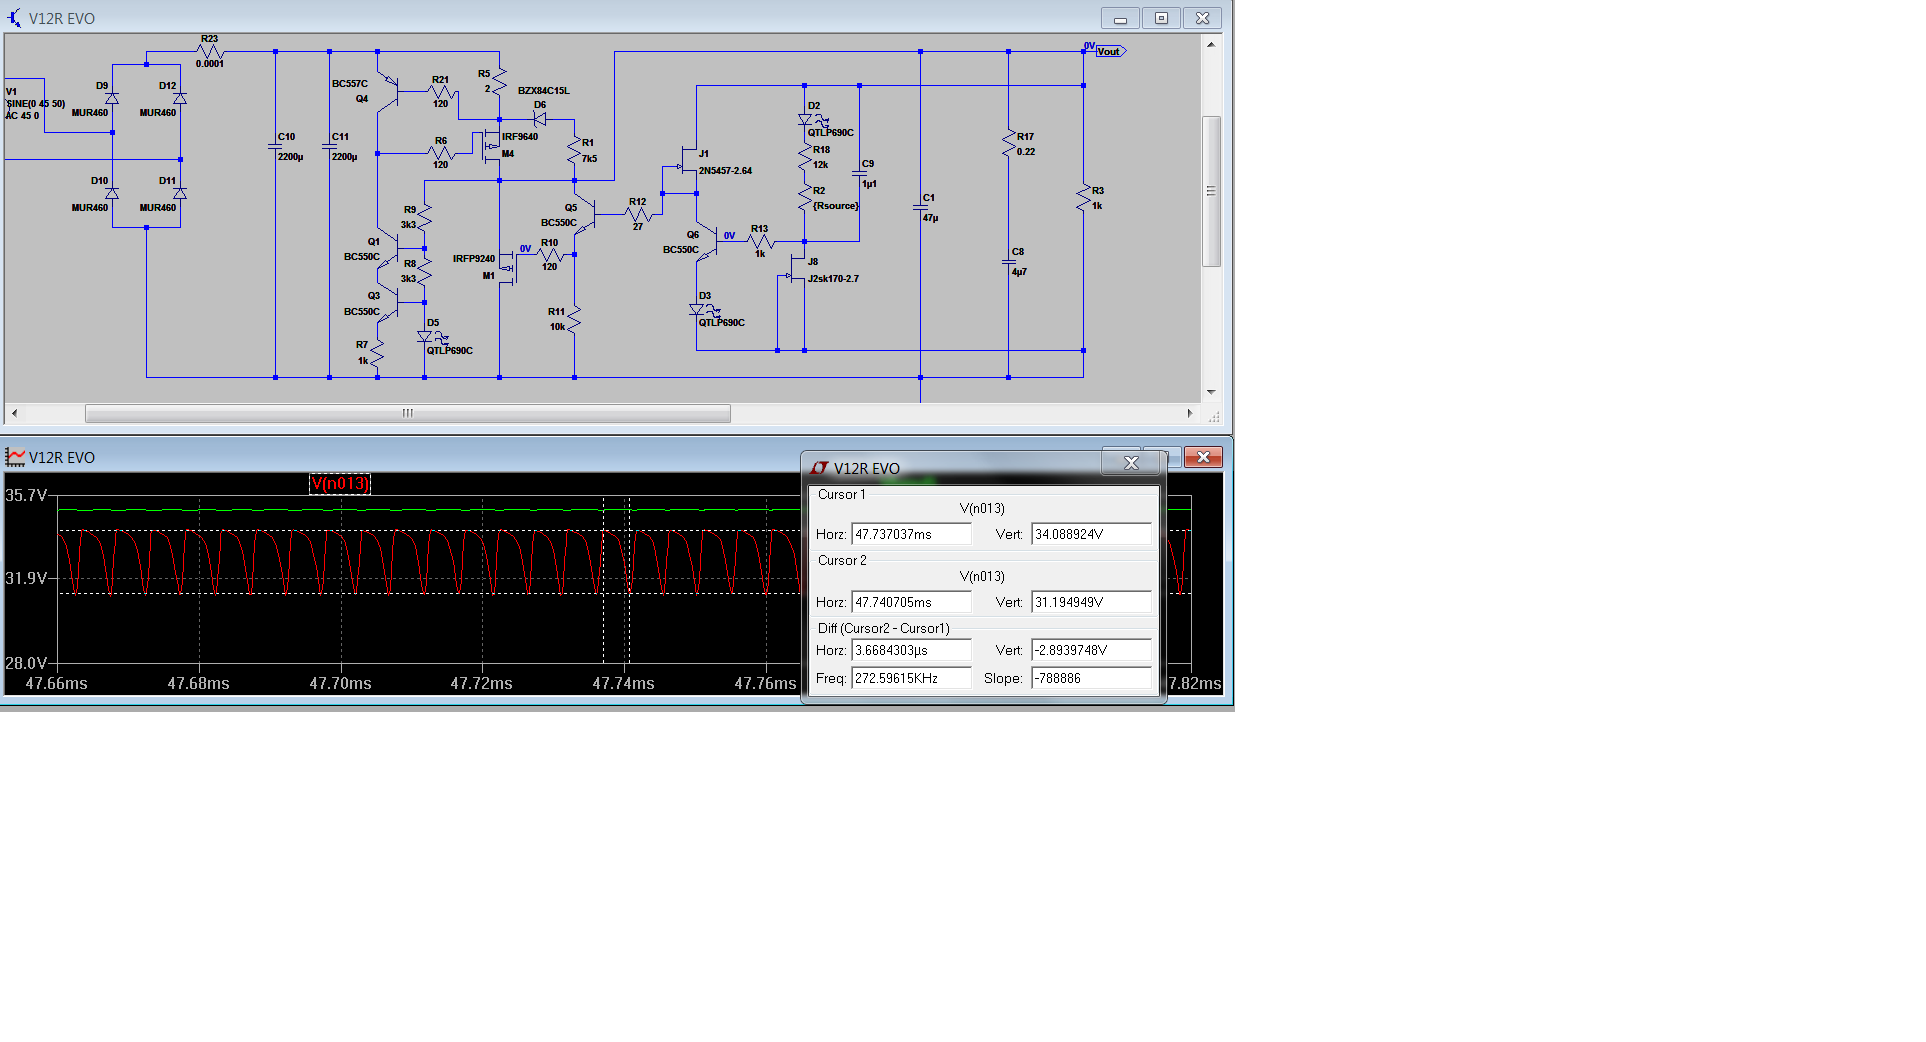Click the Slope field showing -788886
Viewport: 1926px width, 1042px height.
(x=1091, y=678)
